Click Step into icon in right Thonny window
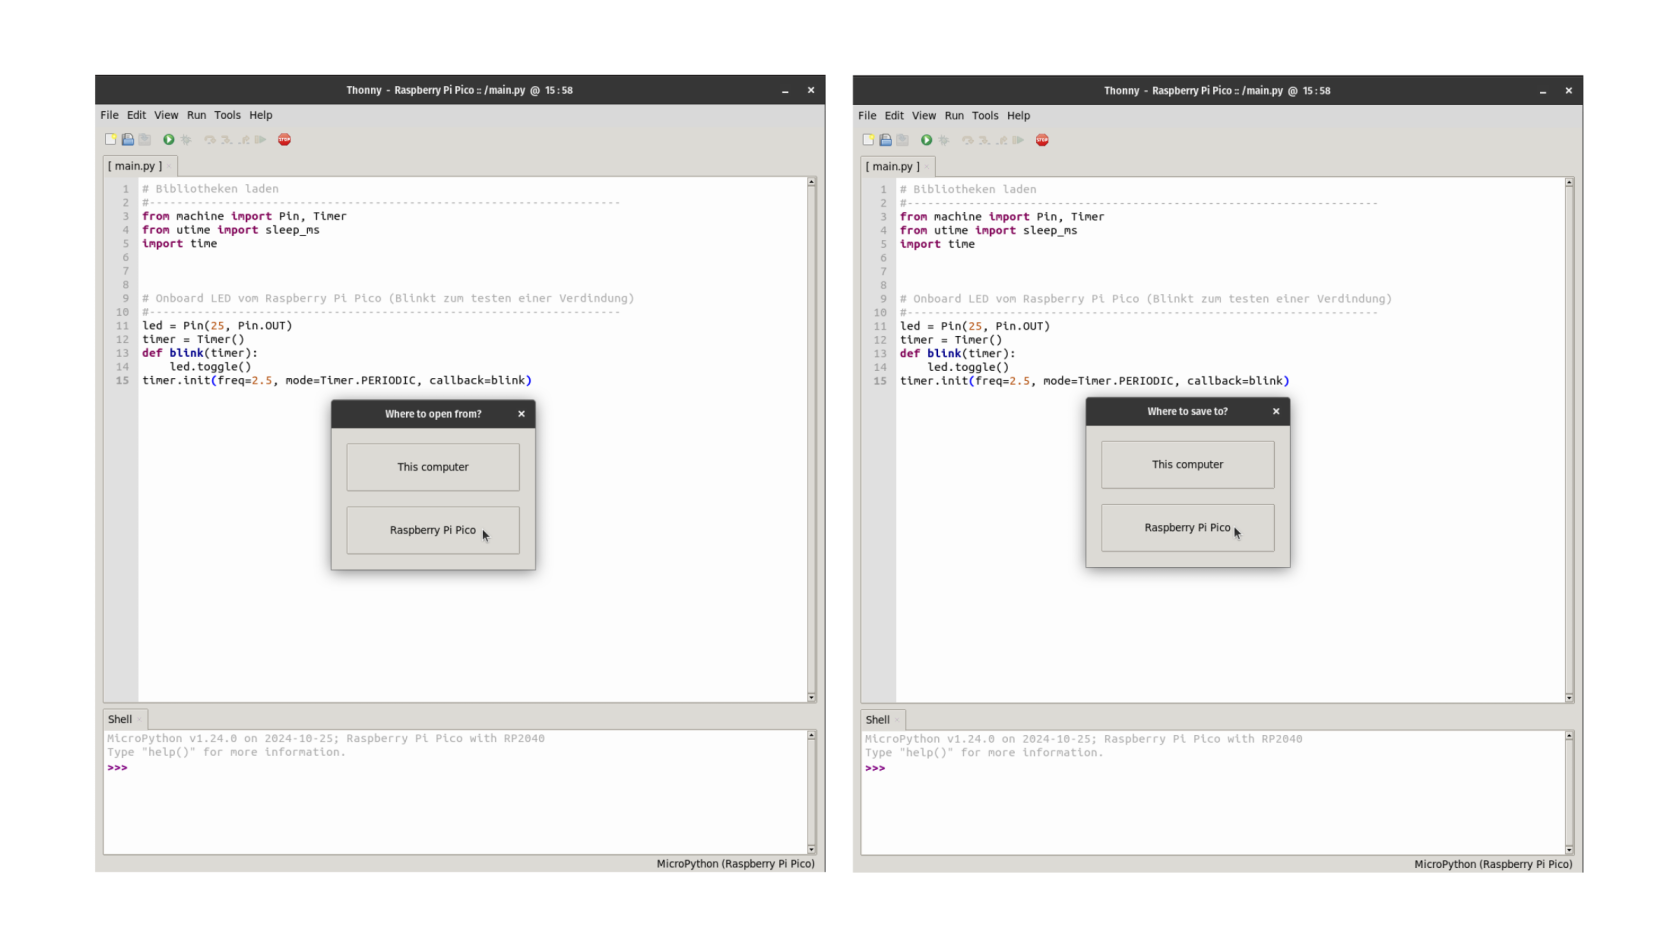1680x945 pixels. pos(985,140)
